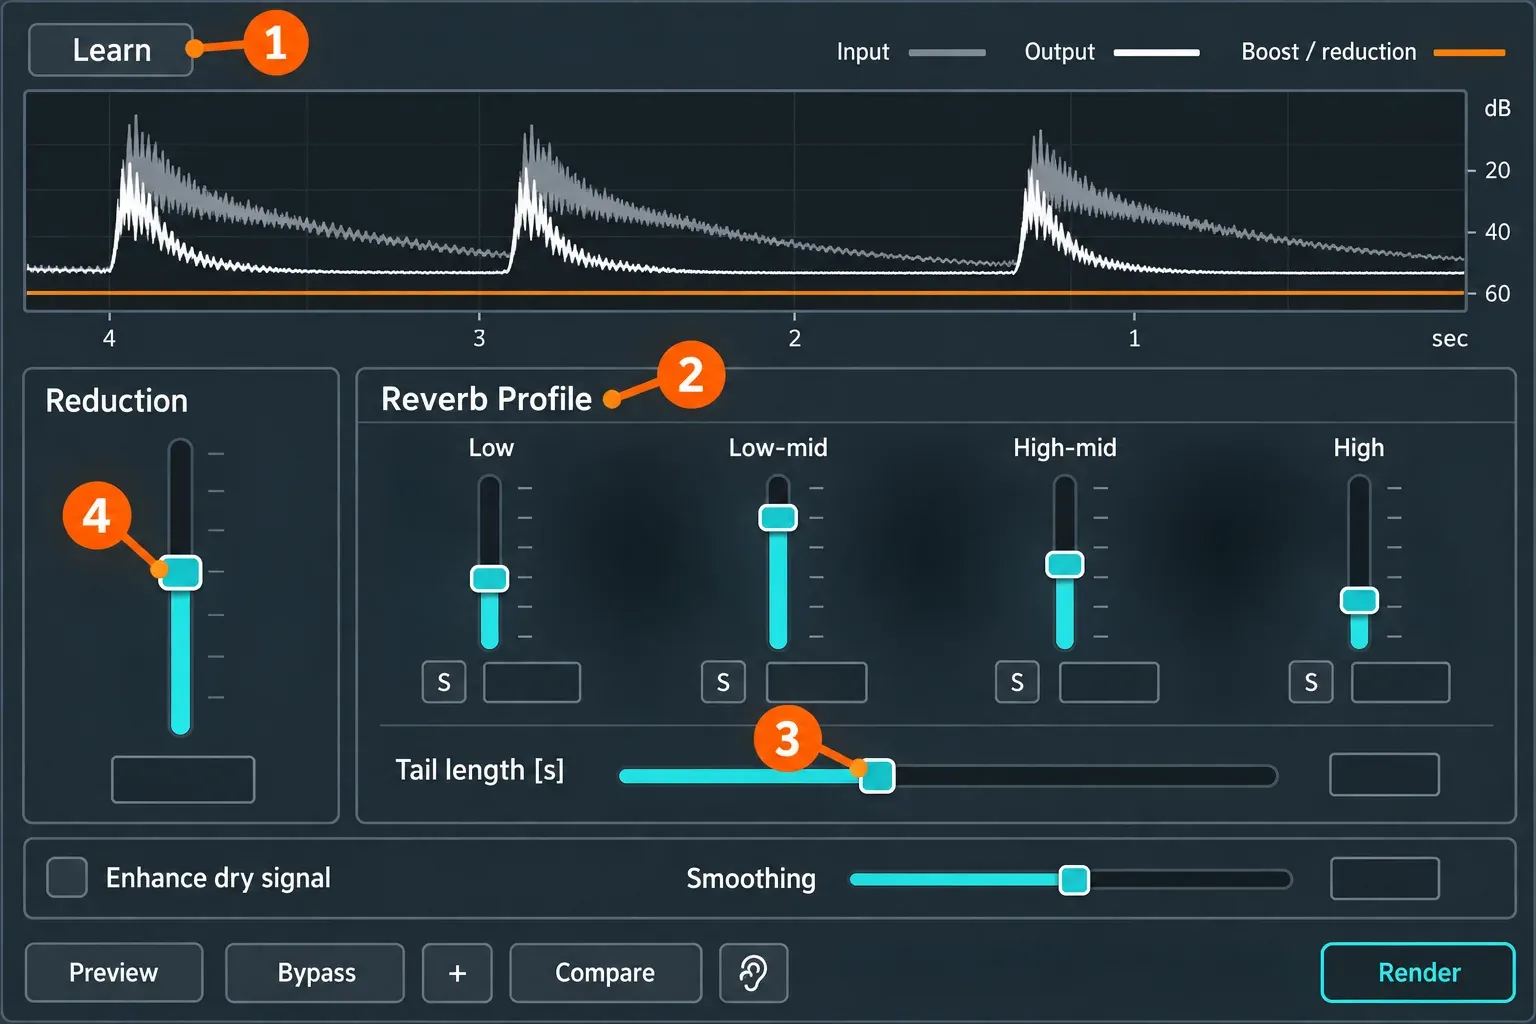The image size is (1536, 1024).
Task: Click the plus button beside Bypass
Action: 457,973
